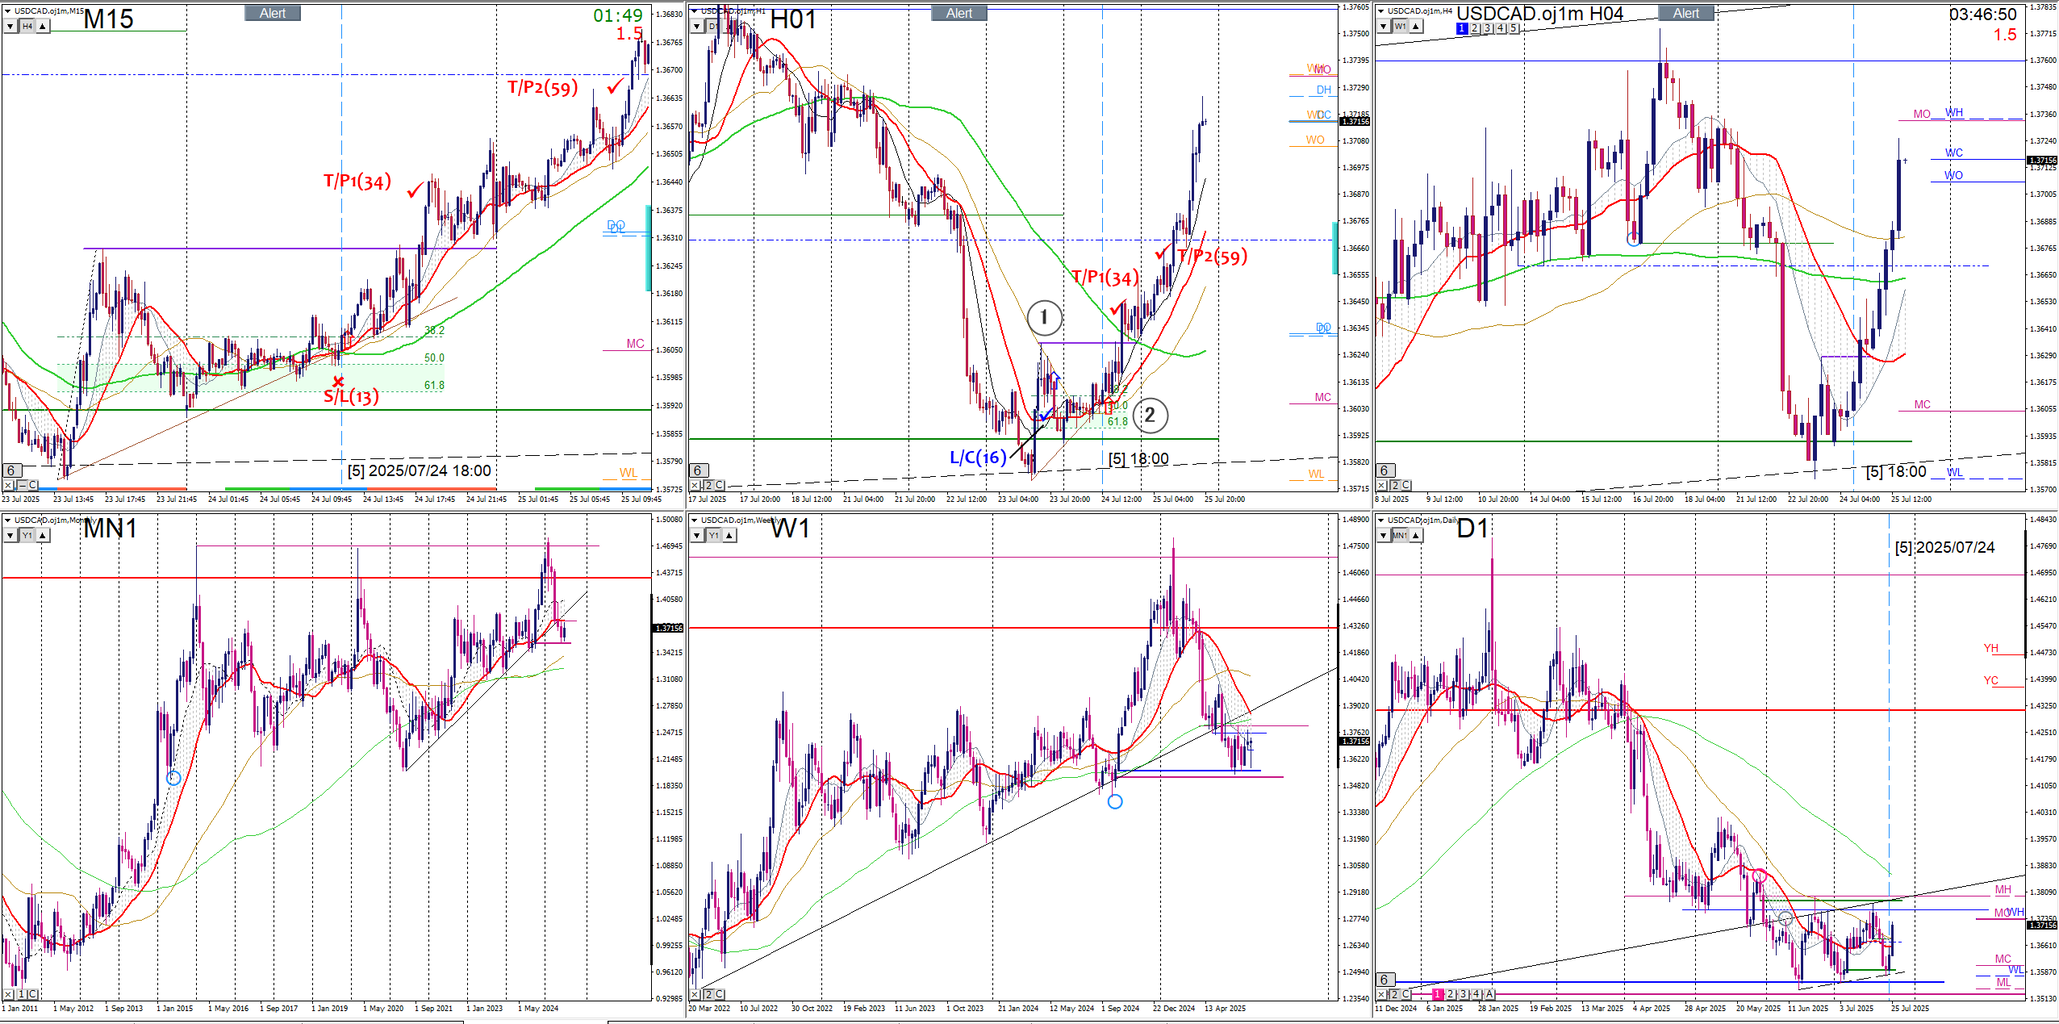2059x1024 pixels.
Task: Open the USDCAD.oj1m,H4 chart title dropdown triangle
Action: point(1382,10)
